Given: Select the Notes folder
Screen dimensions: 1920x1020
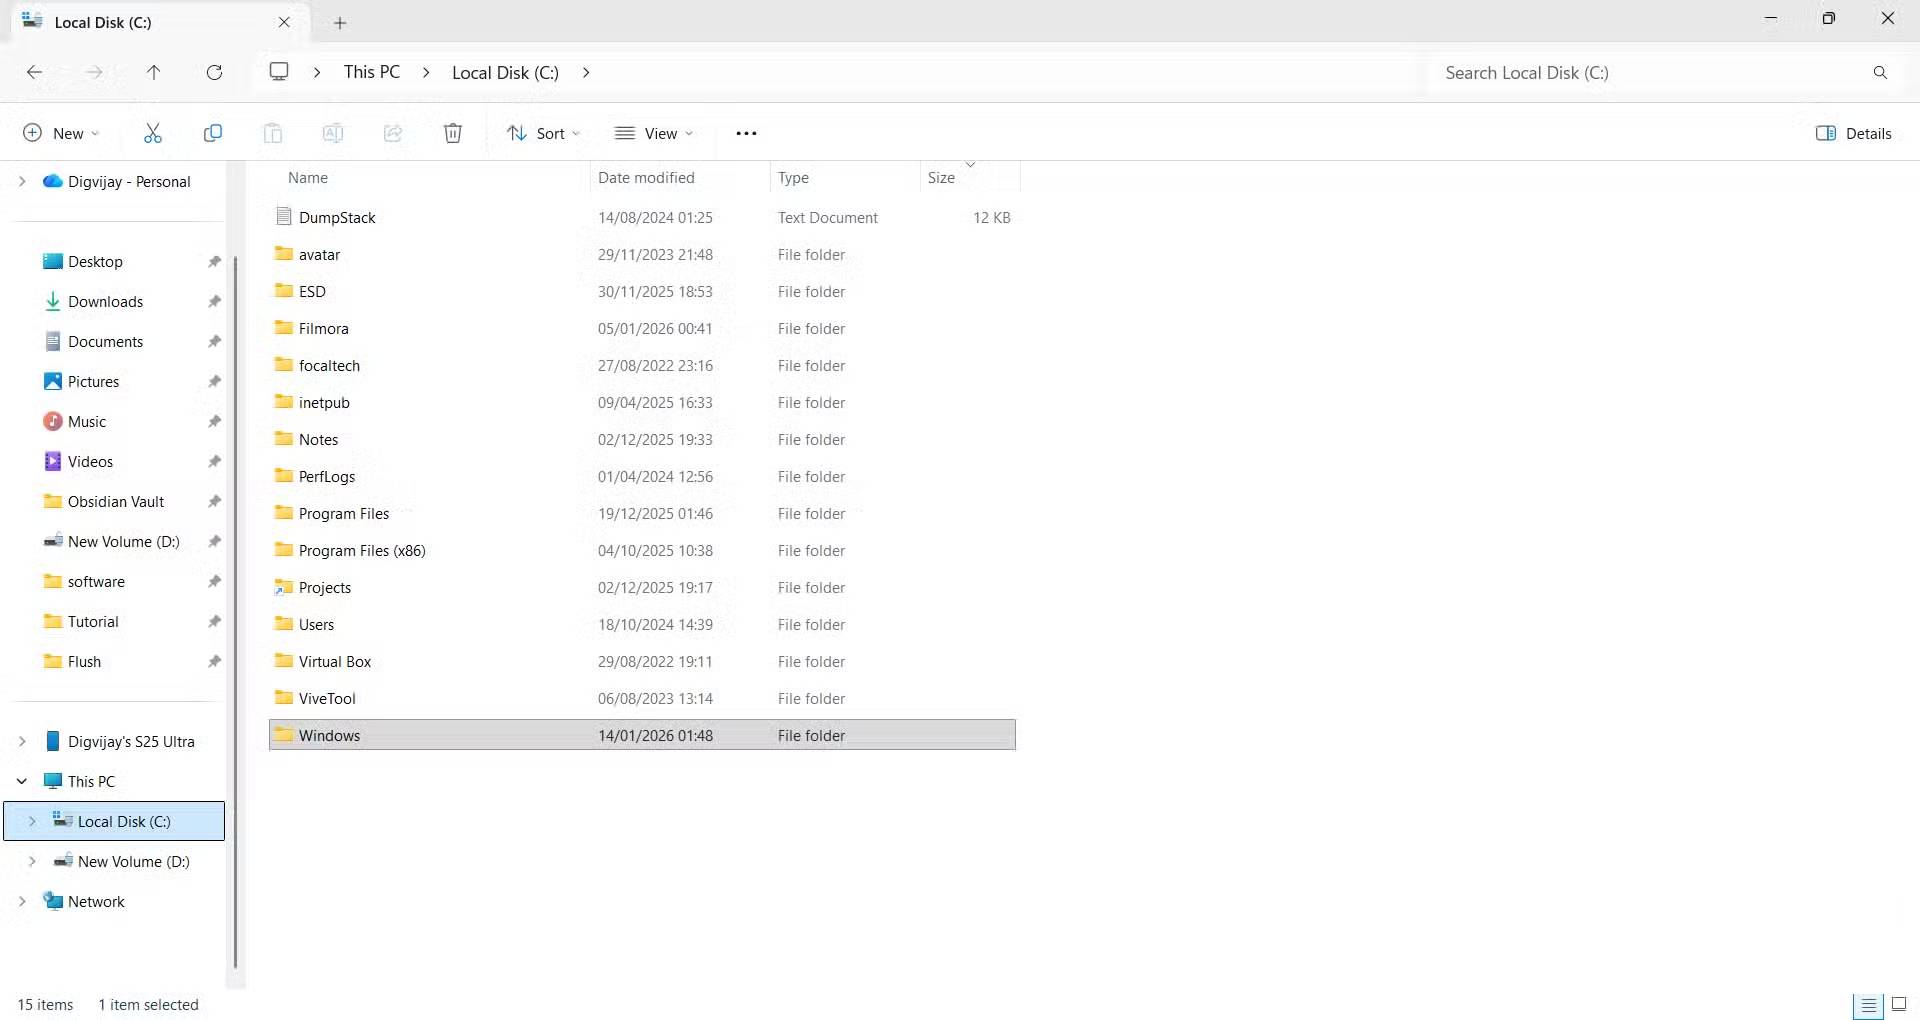Looking at the screenshot, I should tap(642, 439).
